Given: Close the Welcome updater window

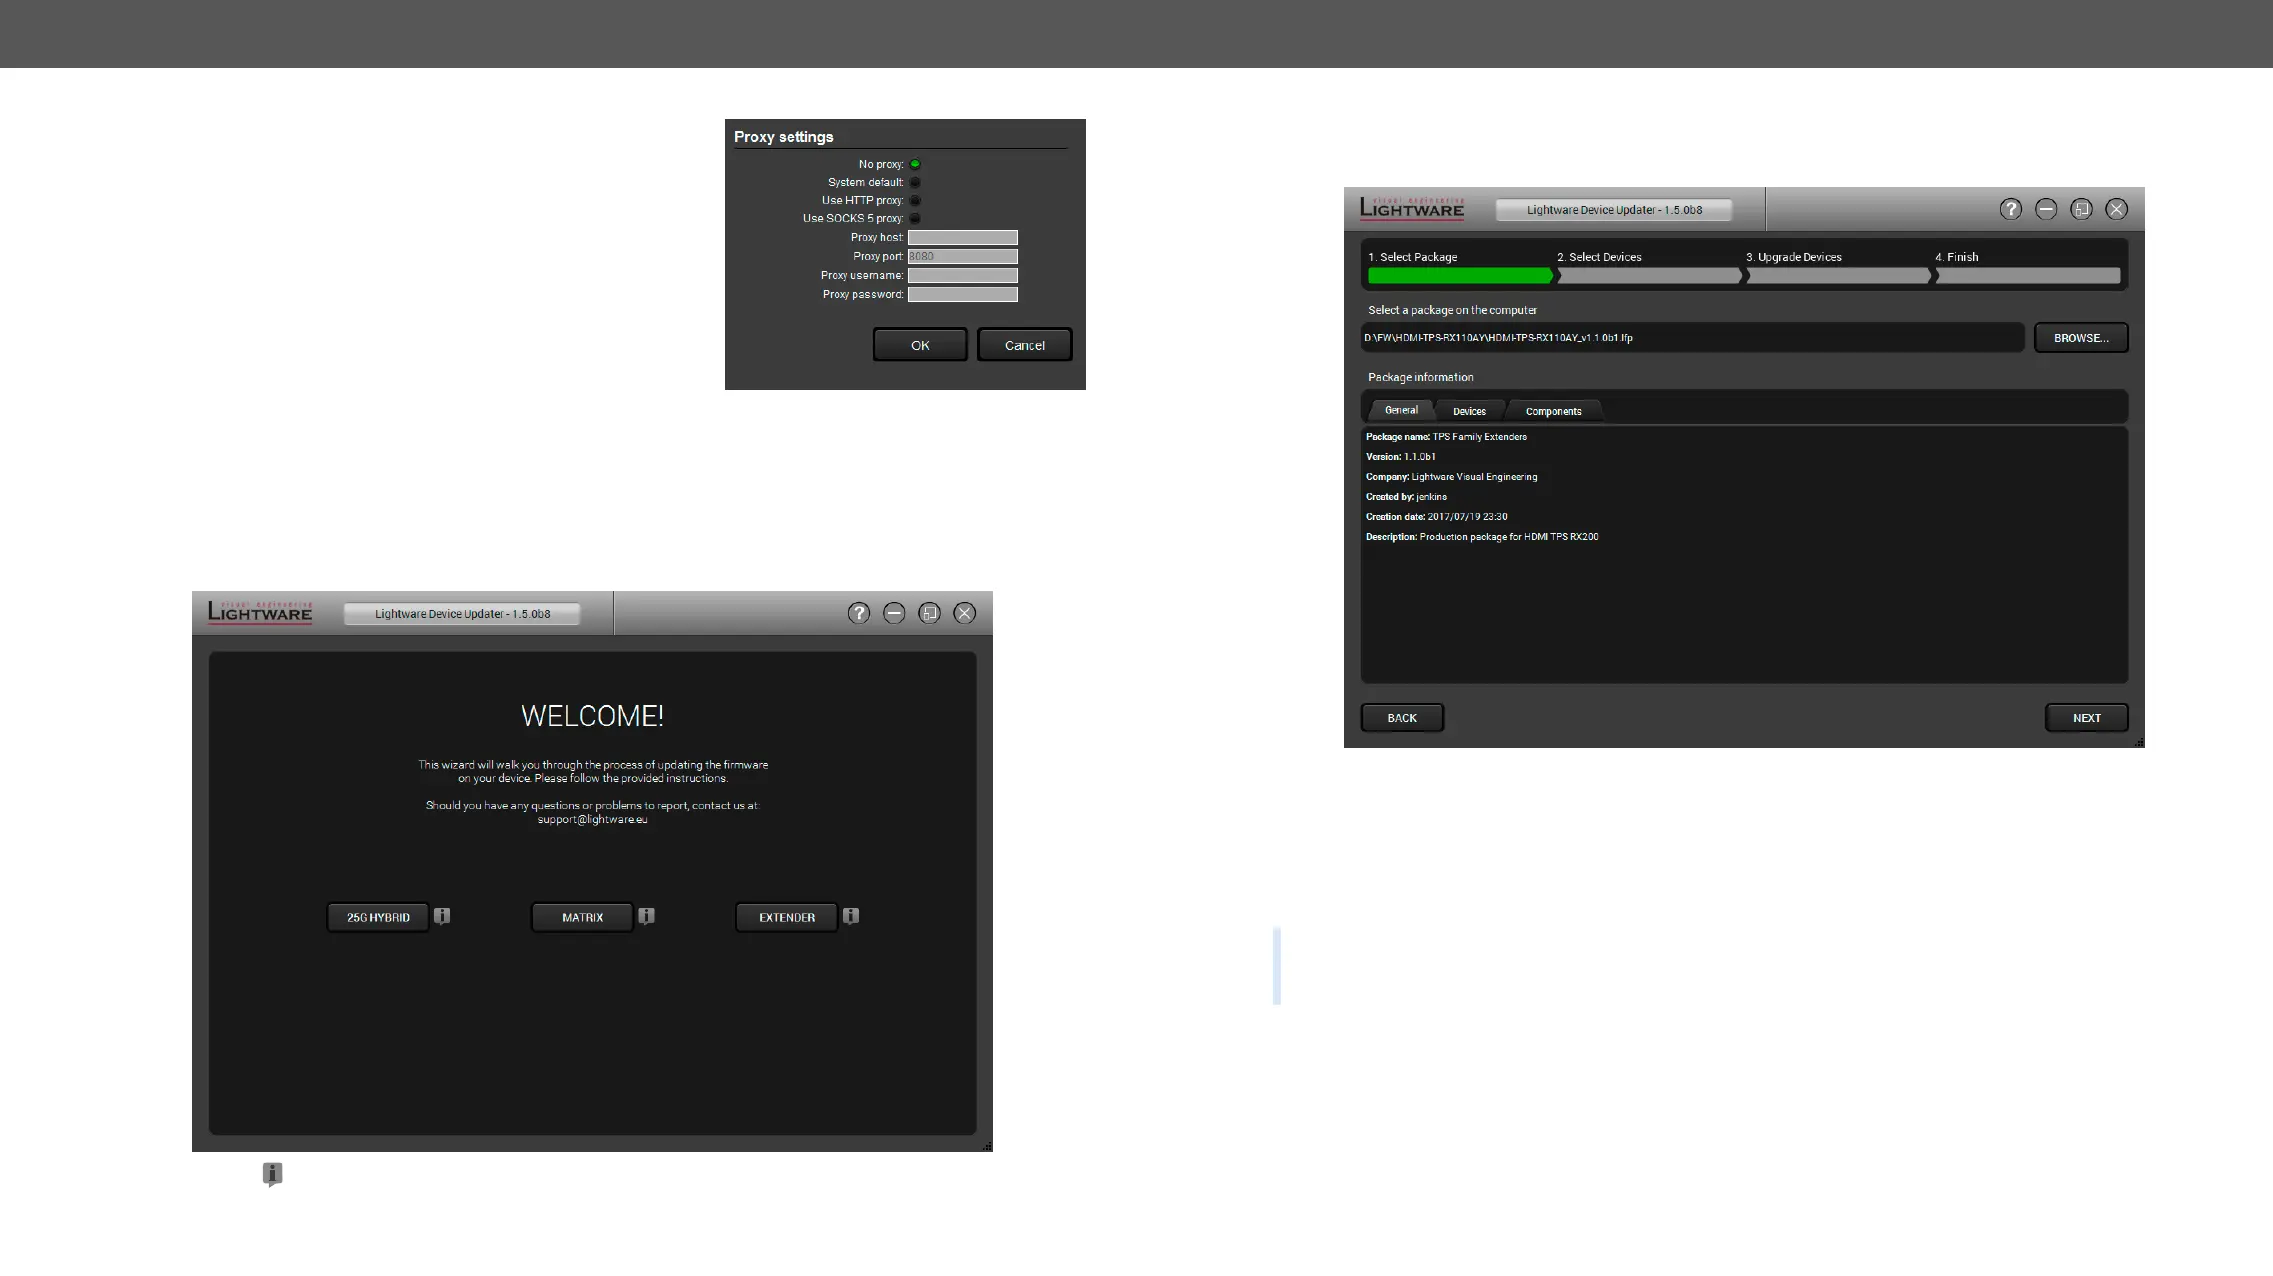Looking at the screenshot, I should pos(964,613).
